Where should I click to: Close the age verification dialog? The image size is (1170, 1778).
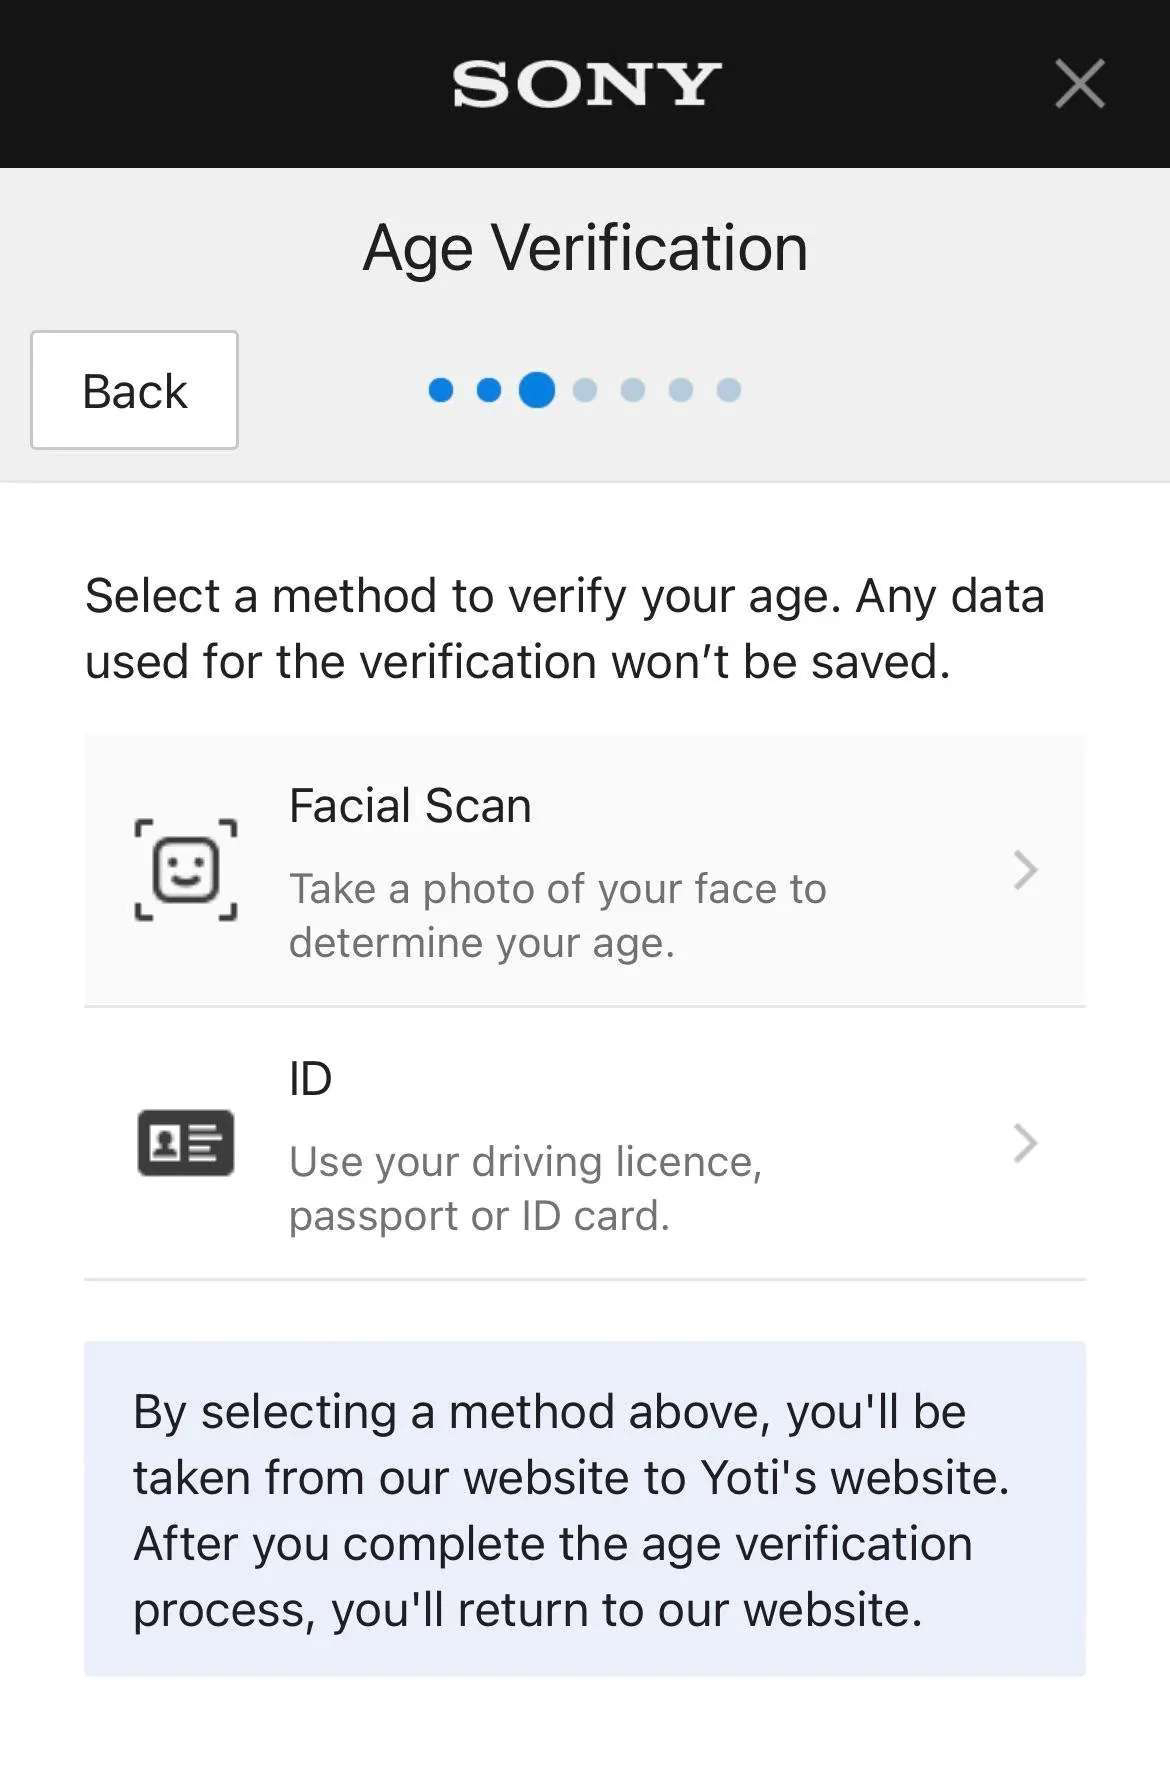tap(1080, 83)
